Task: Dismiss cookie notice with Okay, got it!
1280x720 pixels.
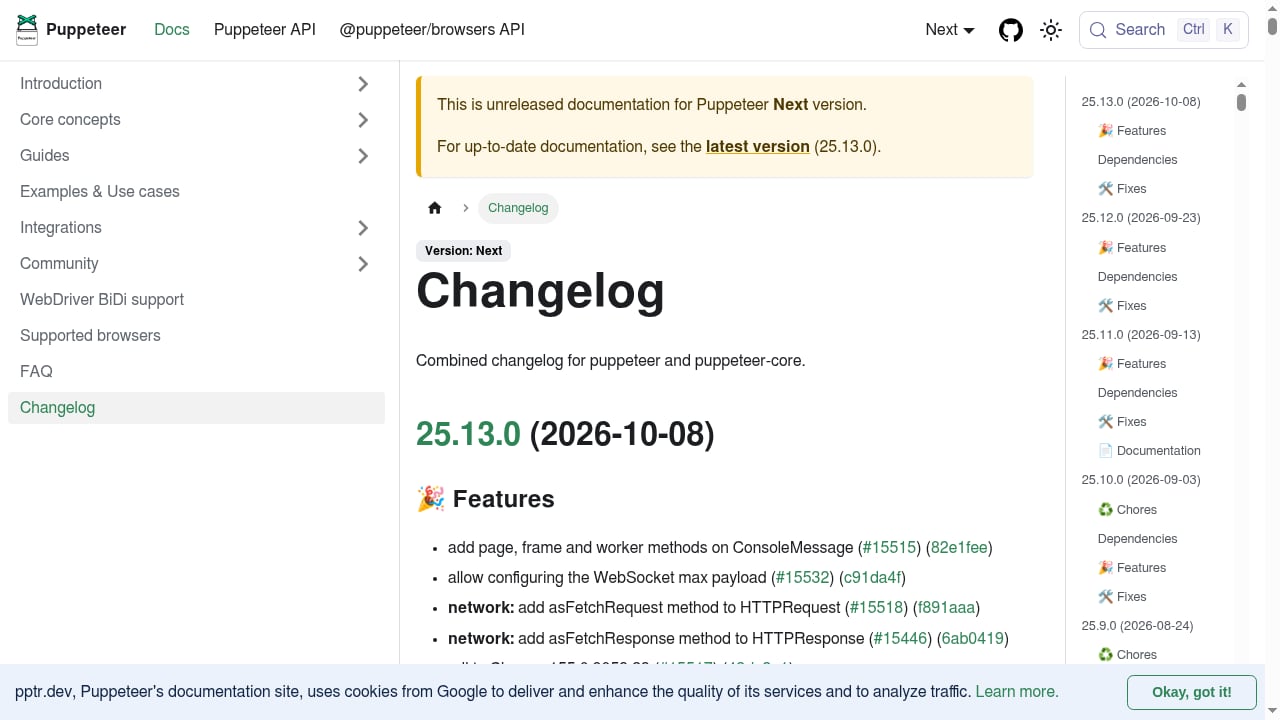Action: point(1191,692)
